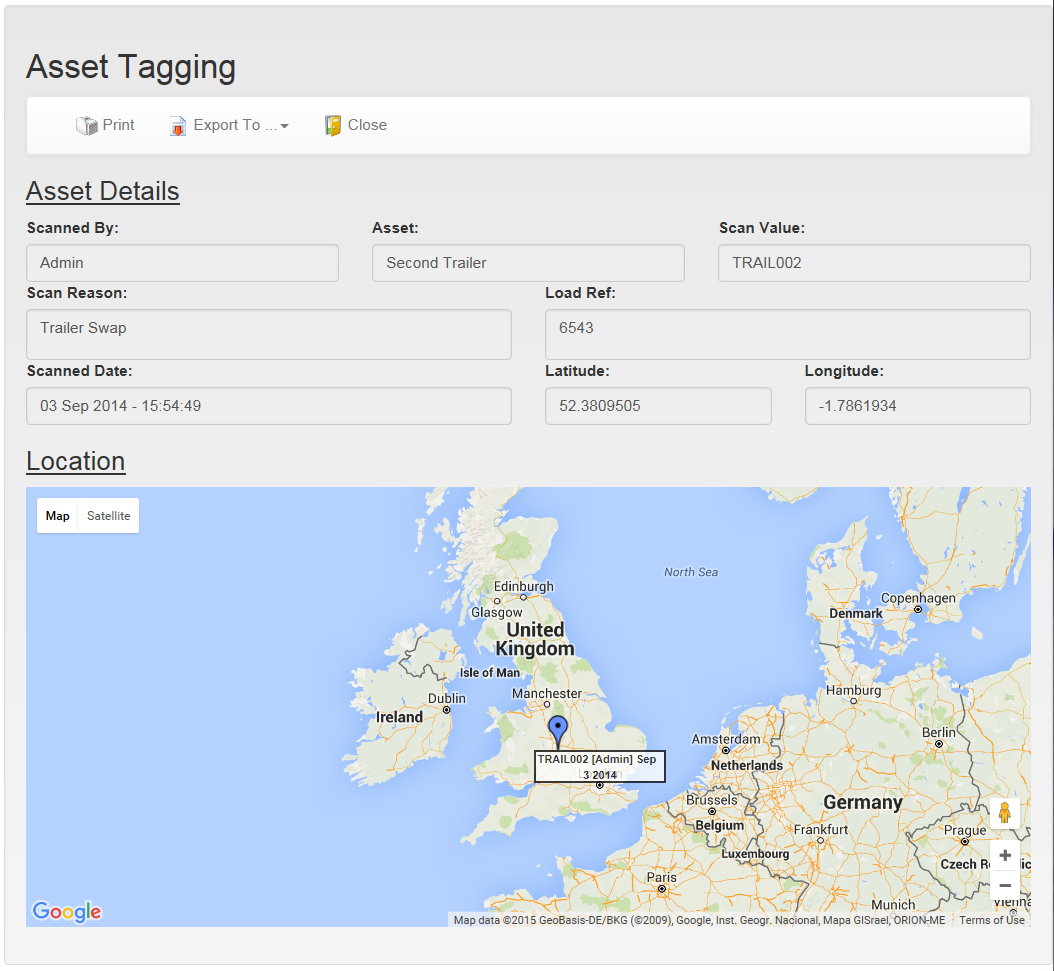Click the Close button label

tap(367, 125)
